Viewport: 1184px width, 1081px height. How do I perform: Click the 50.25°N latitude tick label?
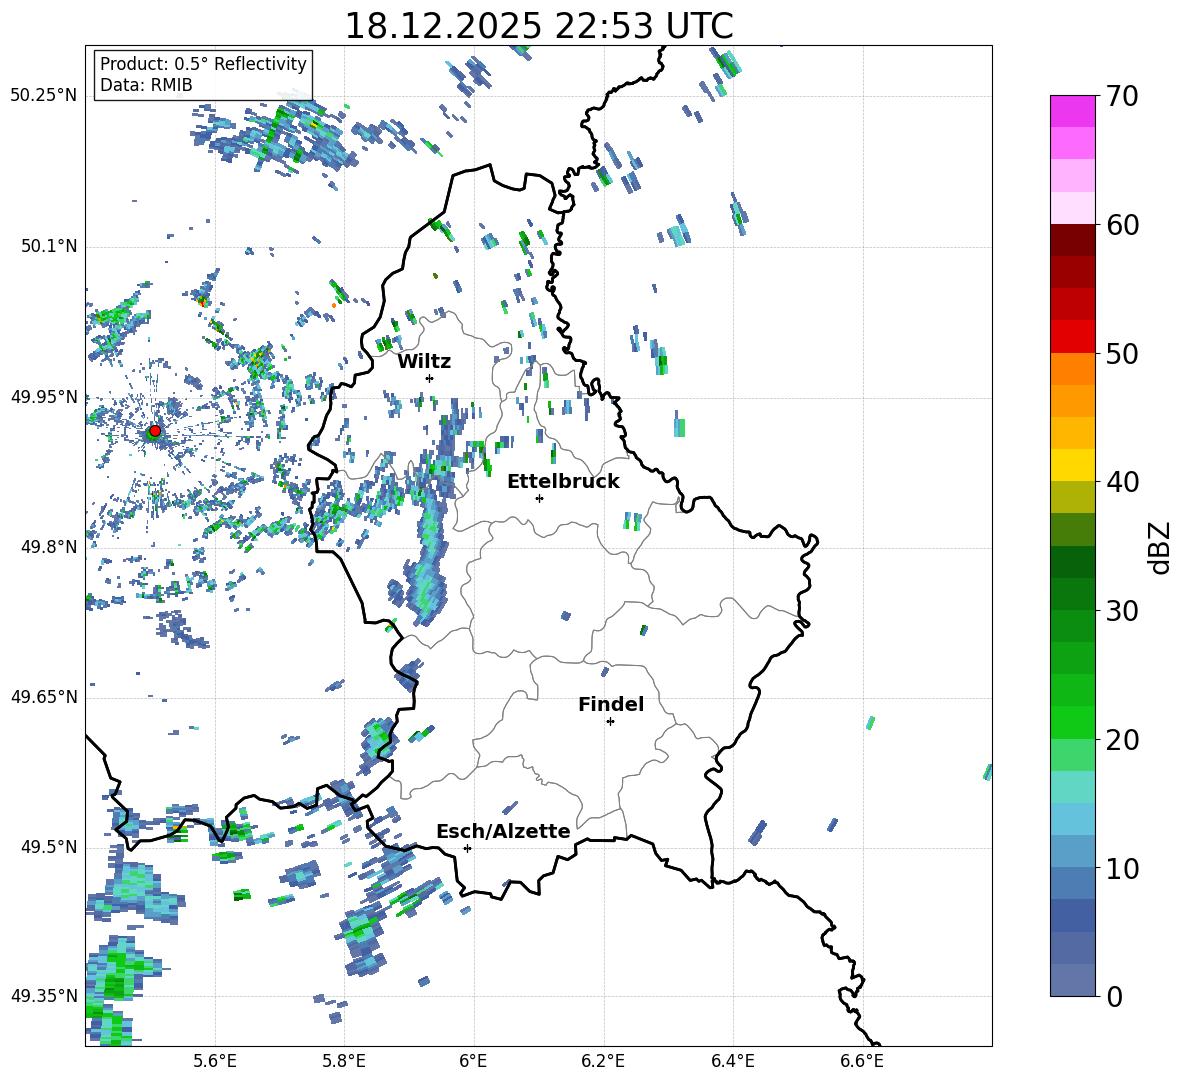(44, 96)
